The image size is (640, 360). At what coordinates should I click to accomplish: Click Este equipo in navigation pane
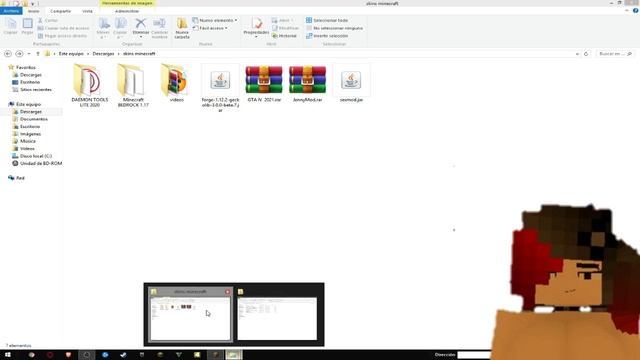click(x=28, y=104)
